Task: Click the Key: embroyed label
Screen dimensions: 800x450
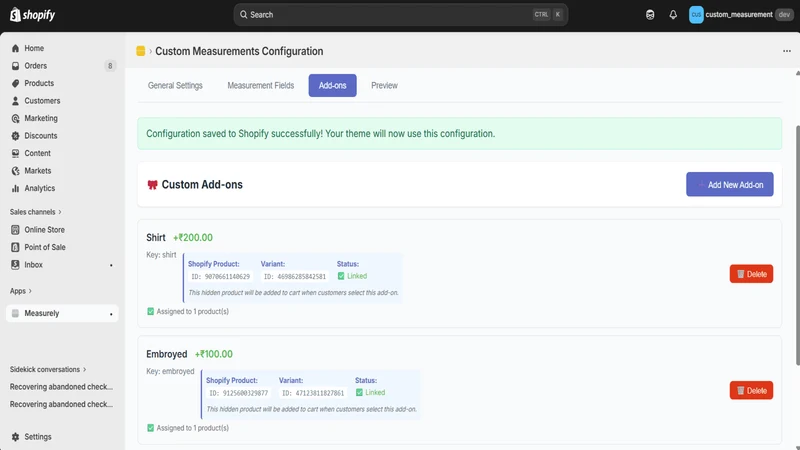Action: point(170,371)
